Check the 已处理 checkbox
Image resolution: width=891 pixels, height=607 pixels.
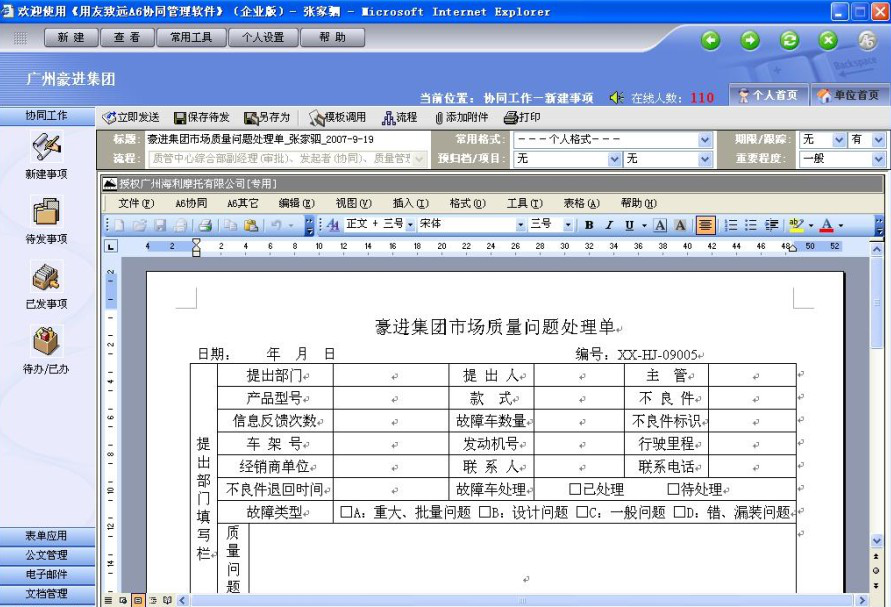coord(575,489)
